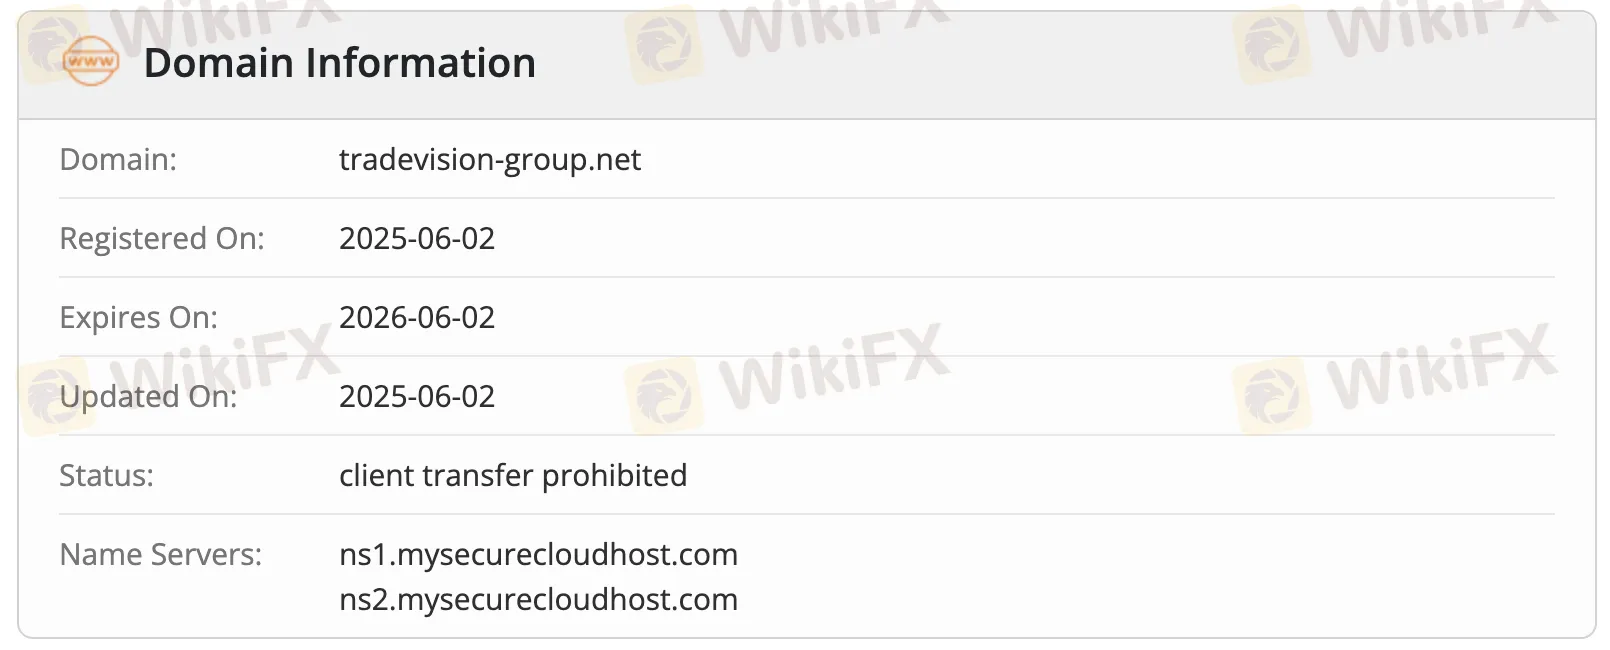Click the www globe icon
The image size is (1610, 650).
pyautogui.click(x=91, y=62)
